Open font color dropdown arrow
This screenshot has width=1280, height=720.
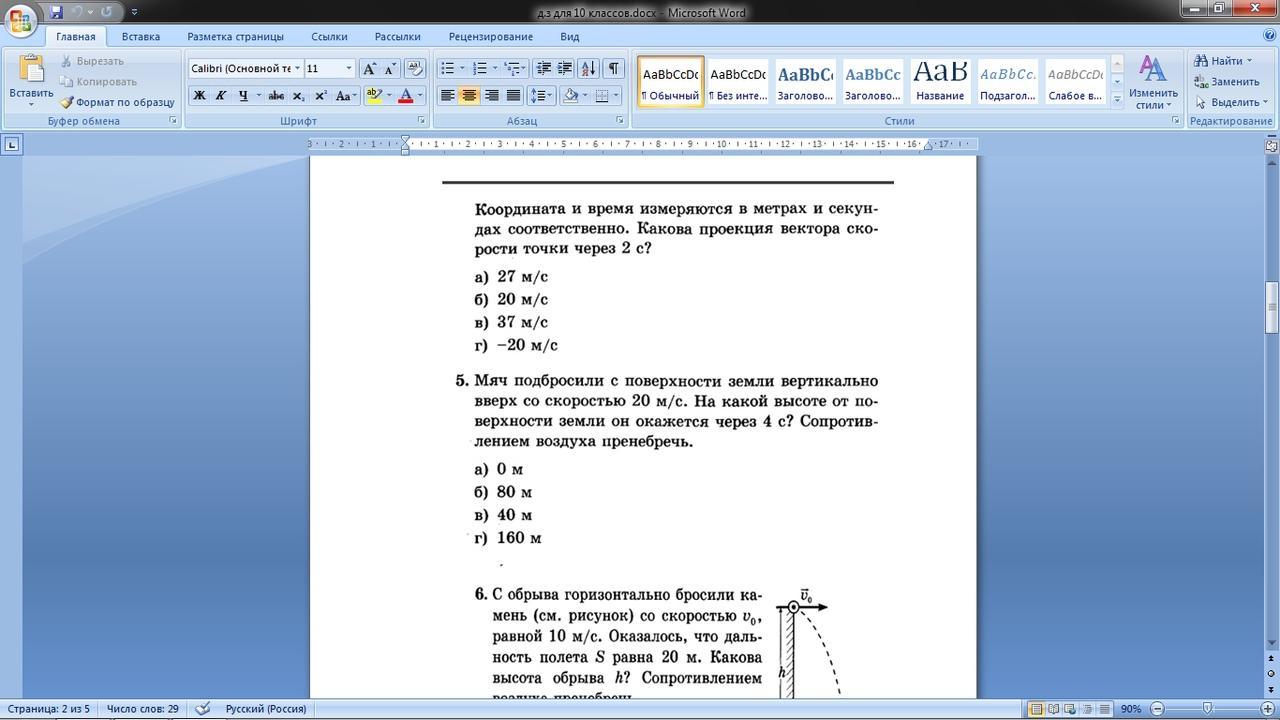[420, 96]
